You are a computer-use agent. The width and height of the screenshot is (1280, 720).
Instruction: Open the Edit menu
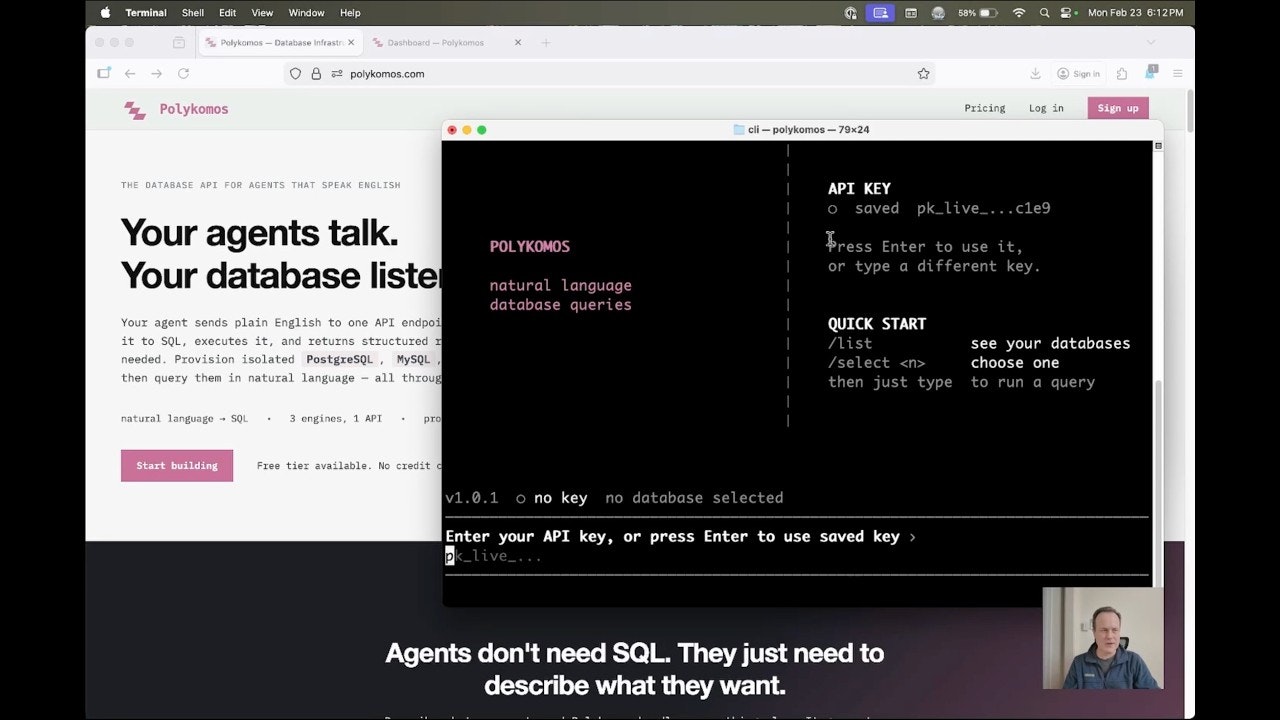tap(228, 13)
